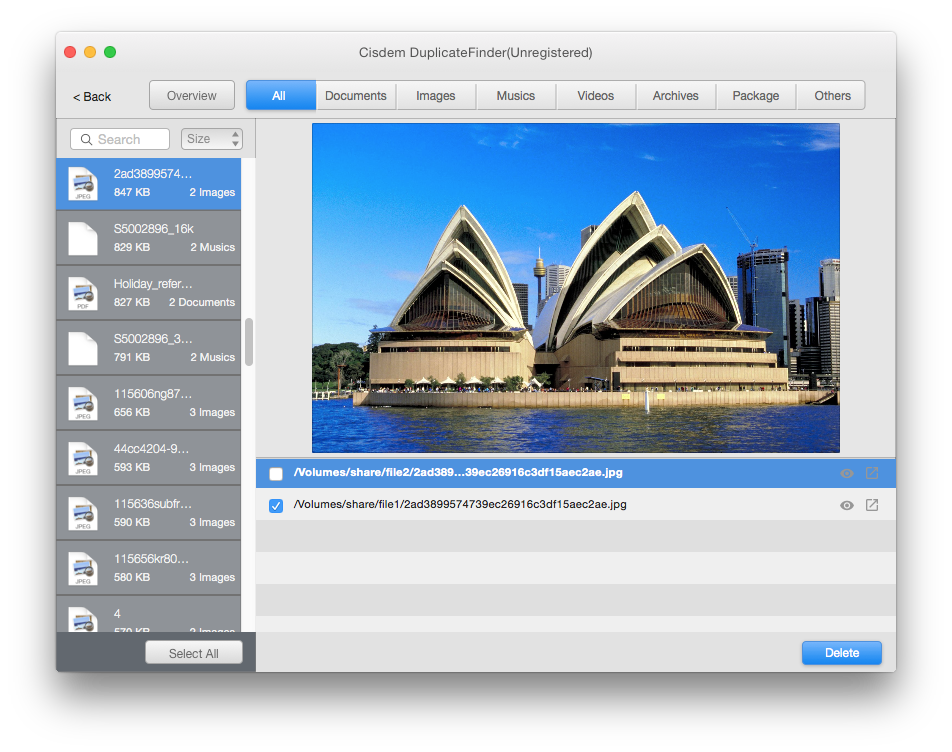The image size is (952, 752).
Task: Open the Size sort dropdown
Action: [212, 139]
